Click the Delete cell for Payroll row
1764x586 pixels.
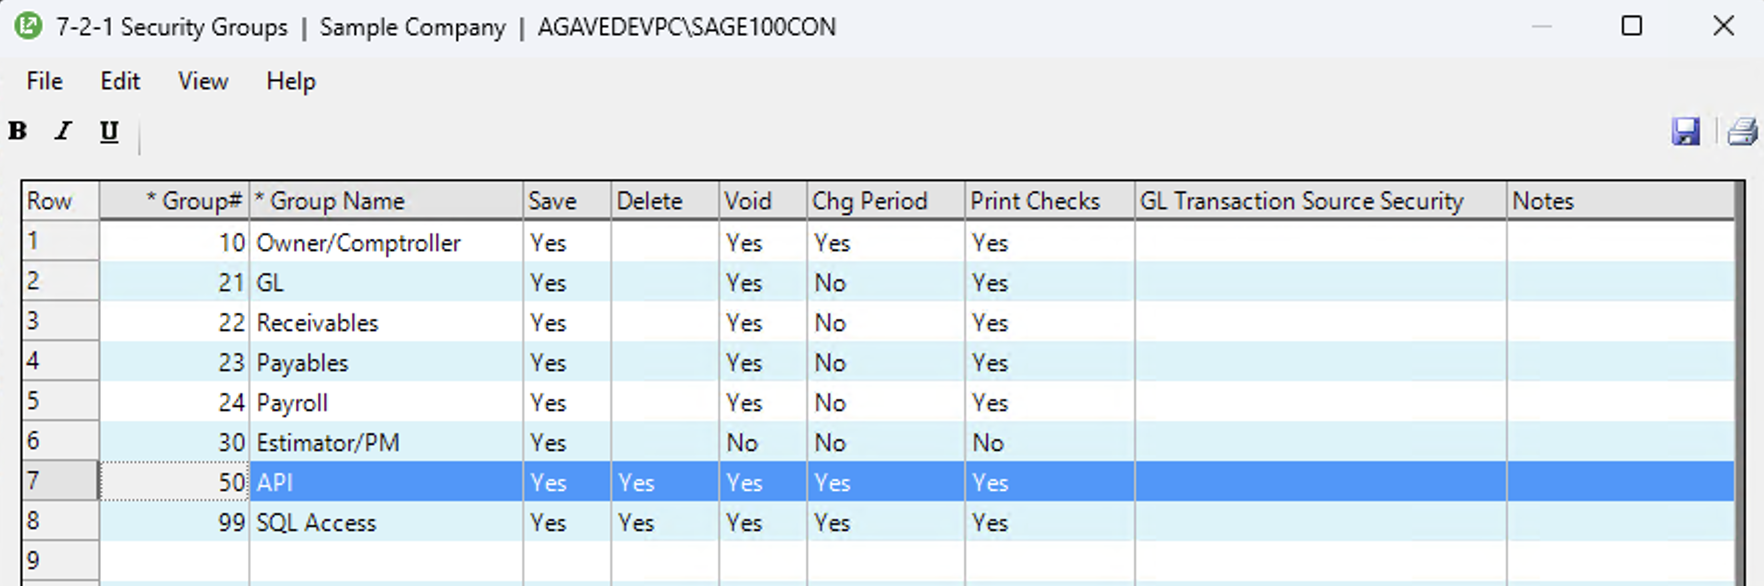664,403
